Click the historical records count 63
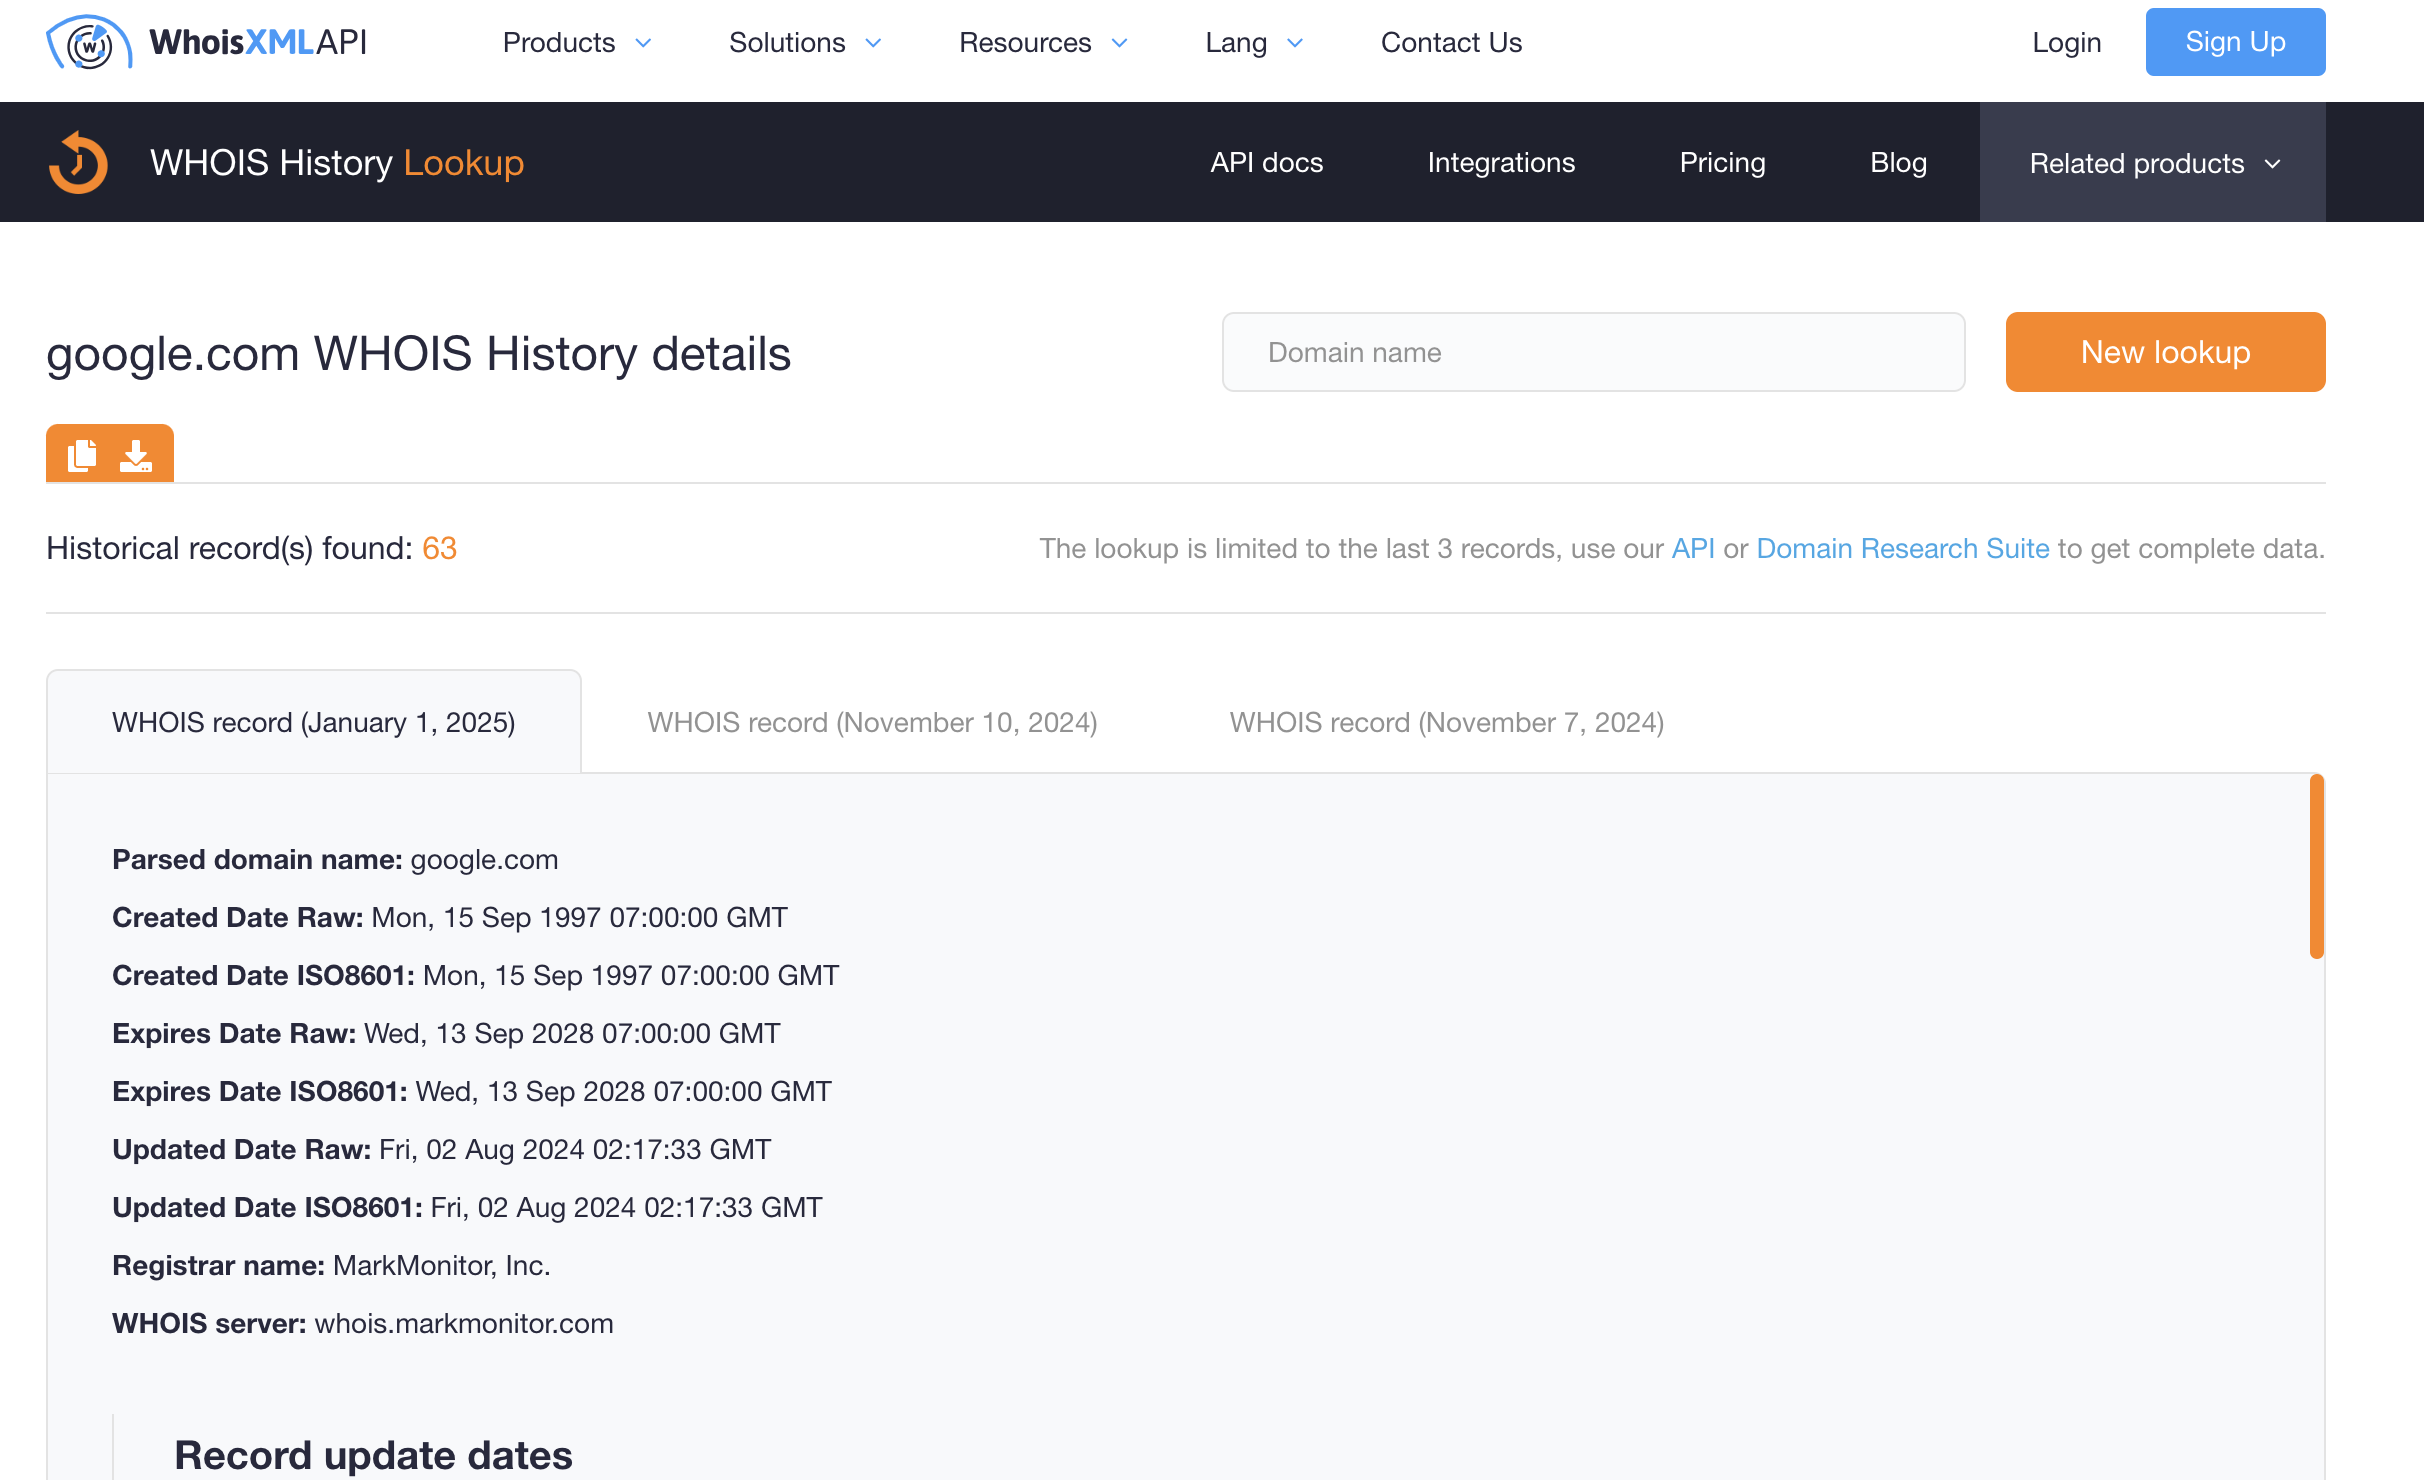2424x1480 pixels. click(439, 548)
